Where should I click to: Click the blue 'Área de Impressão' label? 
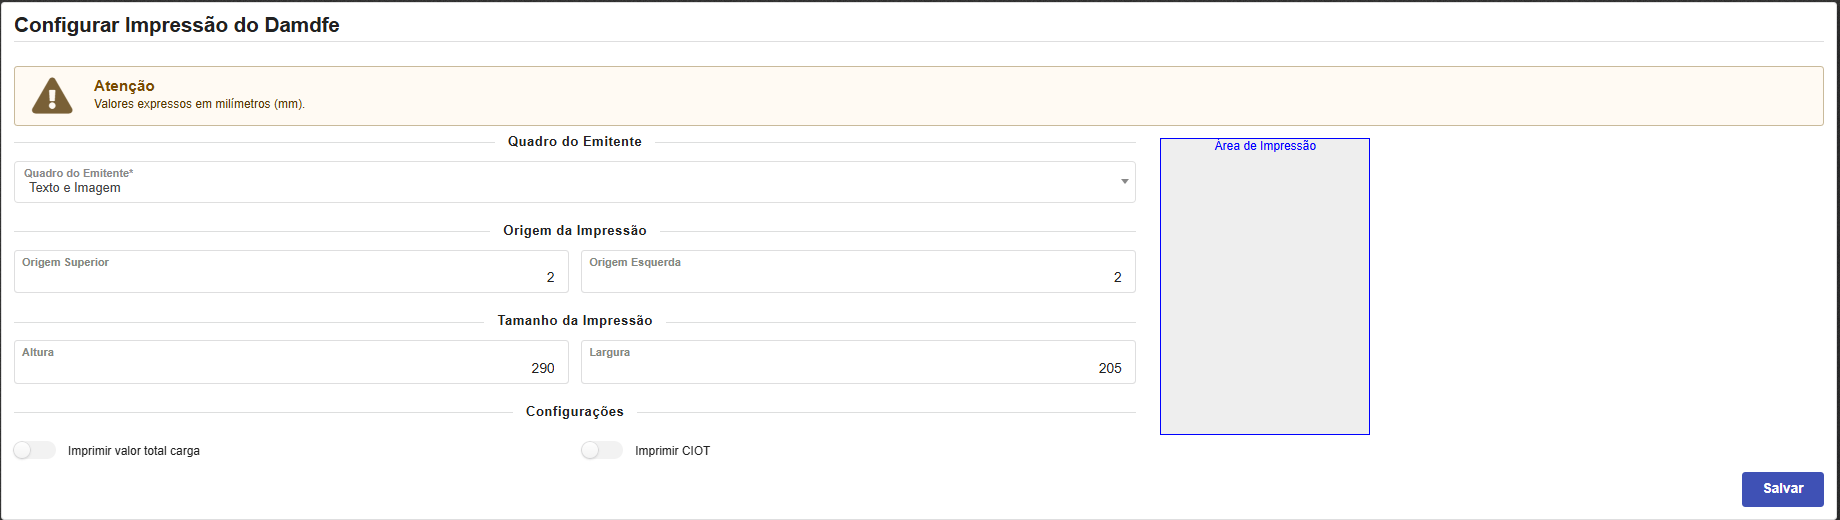1264,146
